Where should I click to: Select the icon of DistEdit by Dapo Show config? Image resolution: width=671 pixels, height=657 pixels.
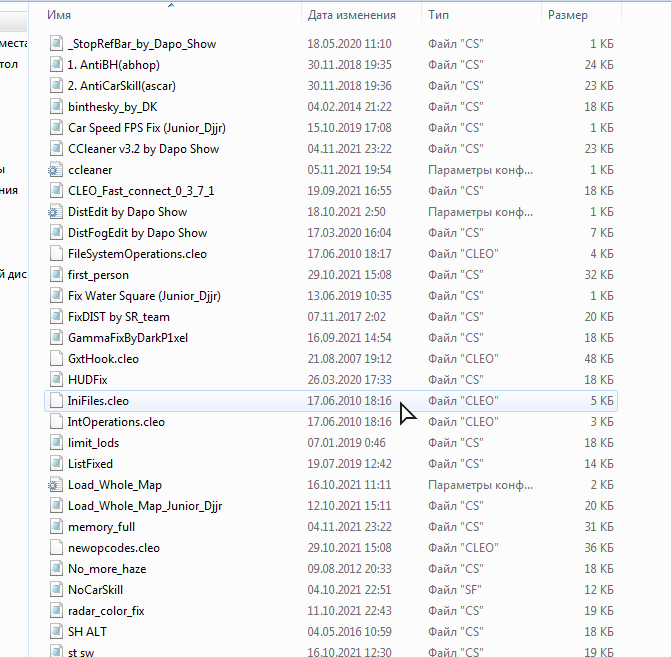(56, 212)
